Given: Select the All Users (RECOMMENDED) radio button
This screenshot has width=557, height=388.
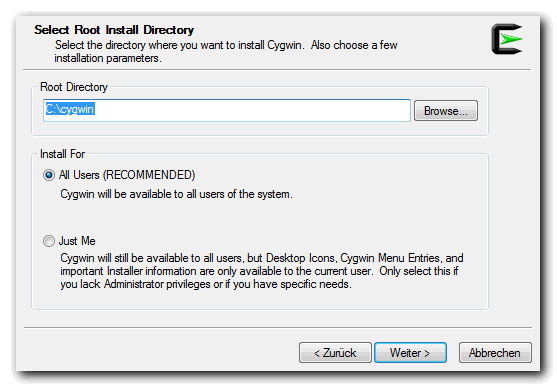Looking at the screenshot, I should point(49,175).
